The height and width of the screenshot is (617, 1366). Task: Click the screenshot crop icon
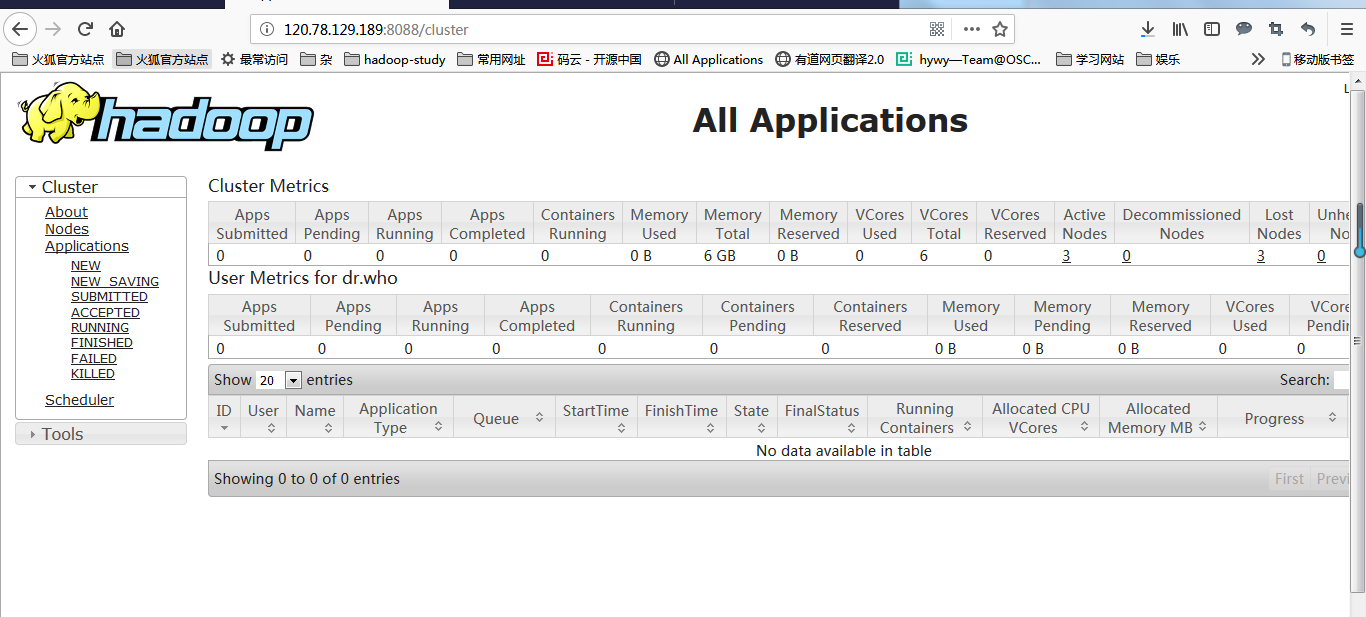[x=1275, y=29]
